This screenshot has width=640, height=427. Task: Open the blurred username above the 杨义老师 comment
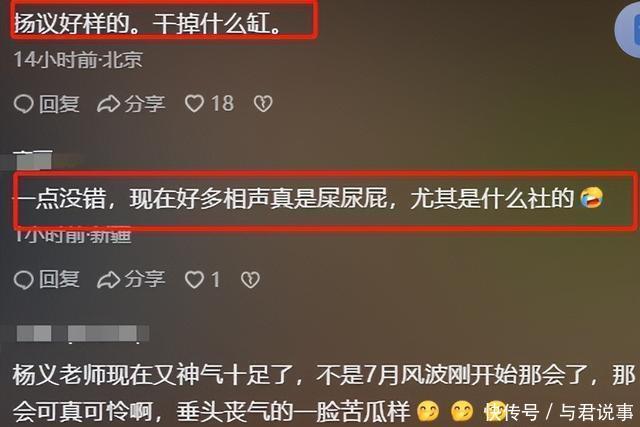point(83,334)
